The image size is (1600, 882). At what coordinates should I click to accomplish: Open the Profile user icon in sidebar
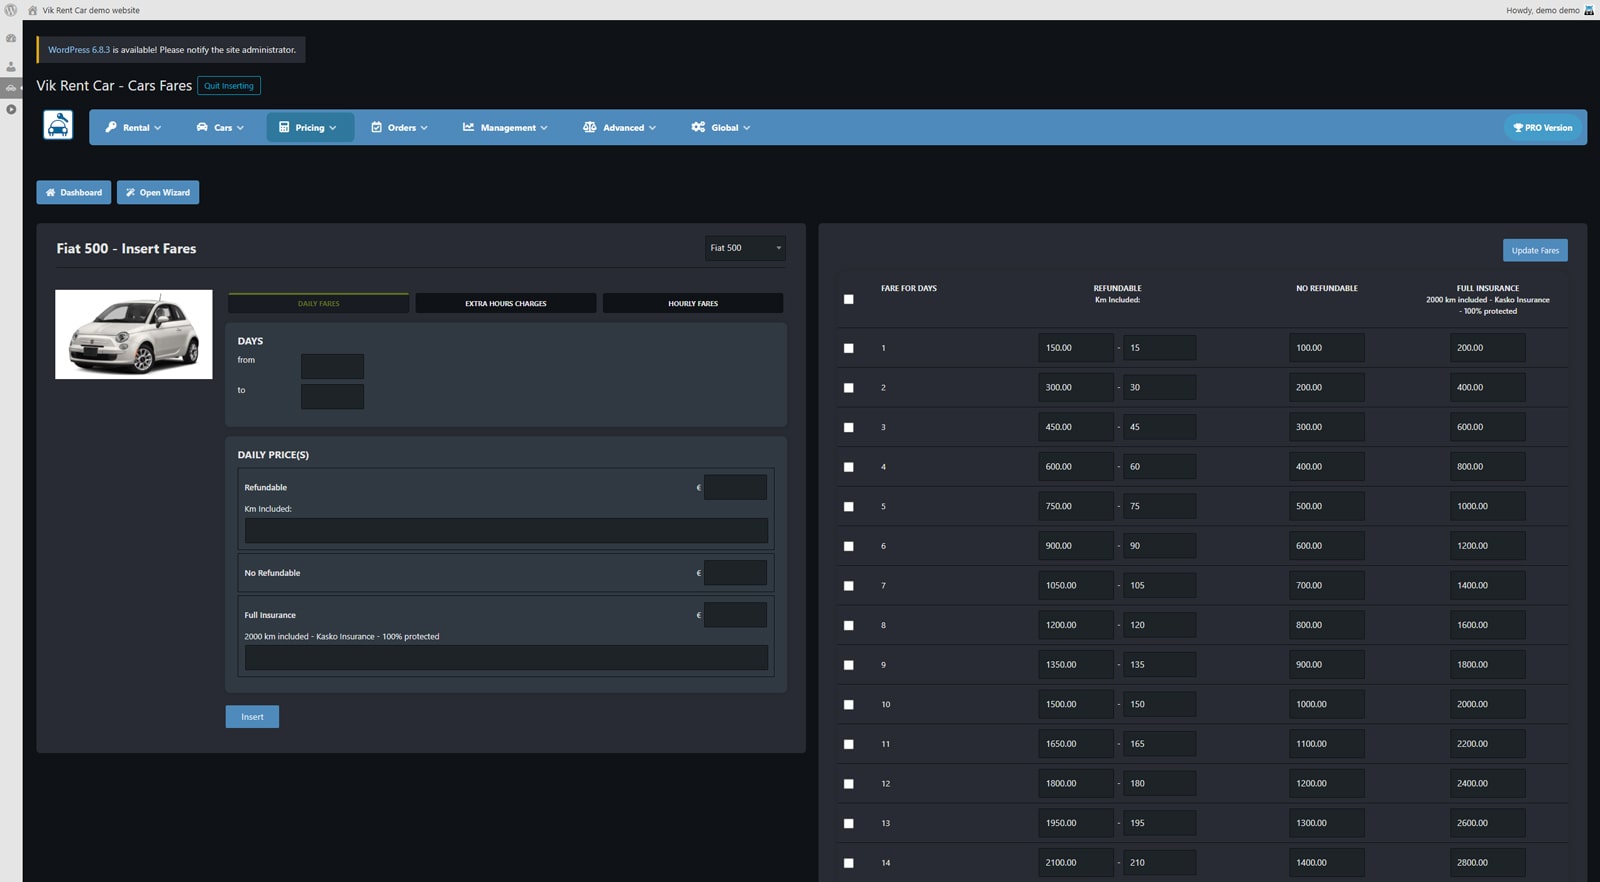tap(11, 67)
